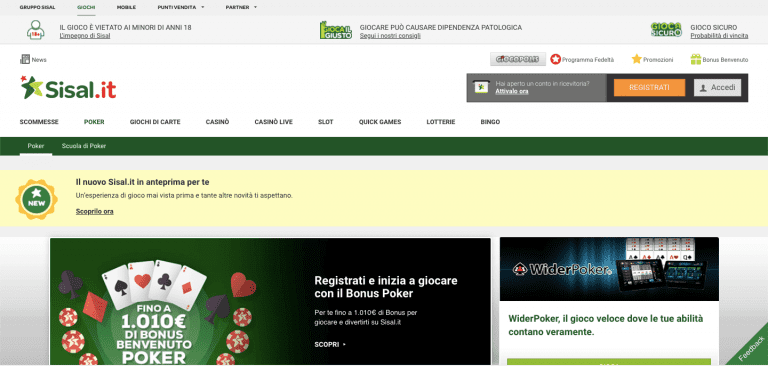Click the Scoprilo ora link
Viewport: 768px width, 366px height.
(x=95, y=212)
